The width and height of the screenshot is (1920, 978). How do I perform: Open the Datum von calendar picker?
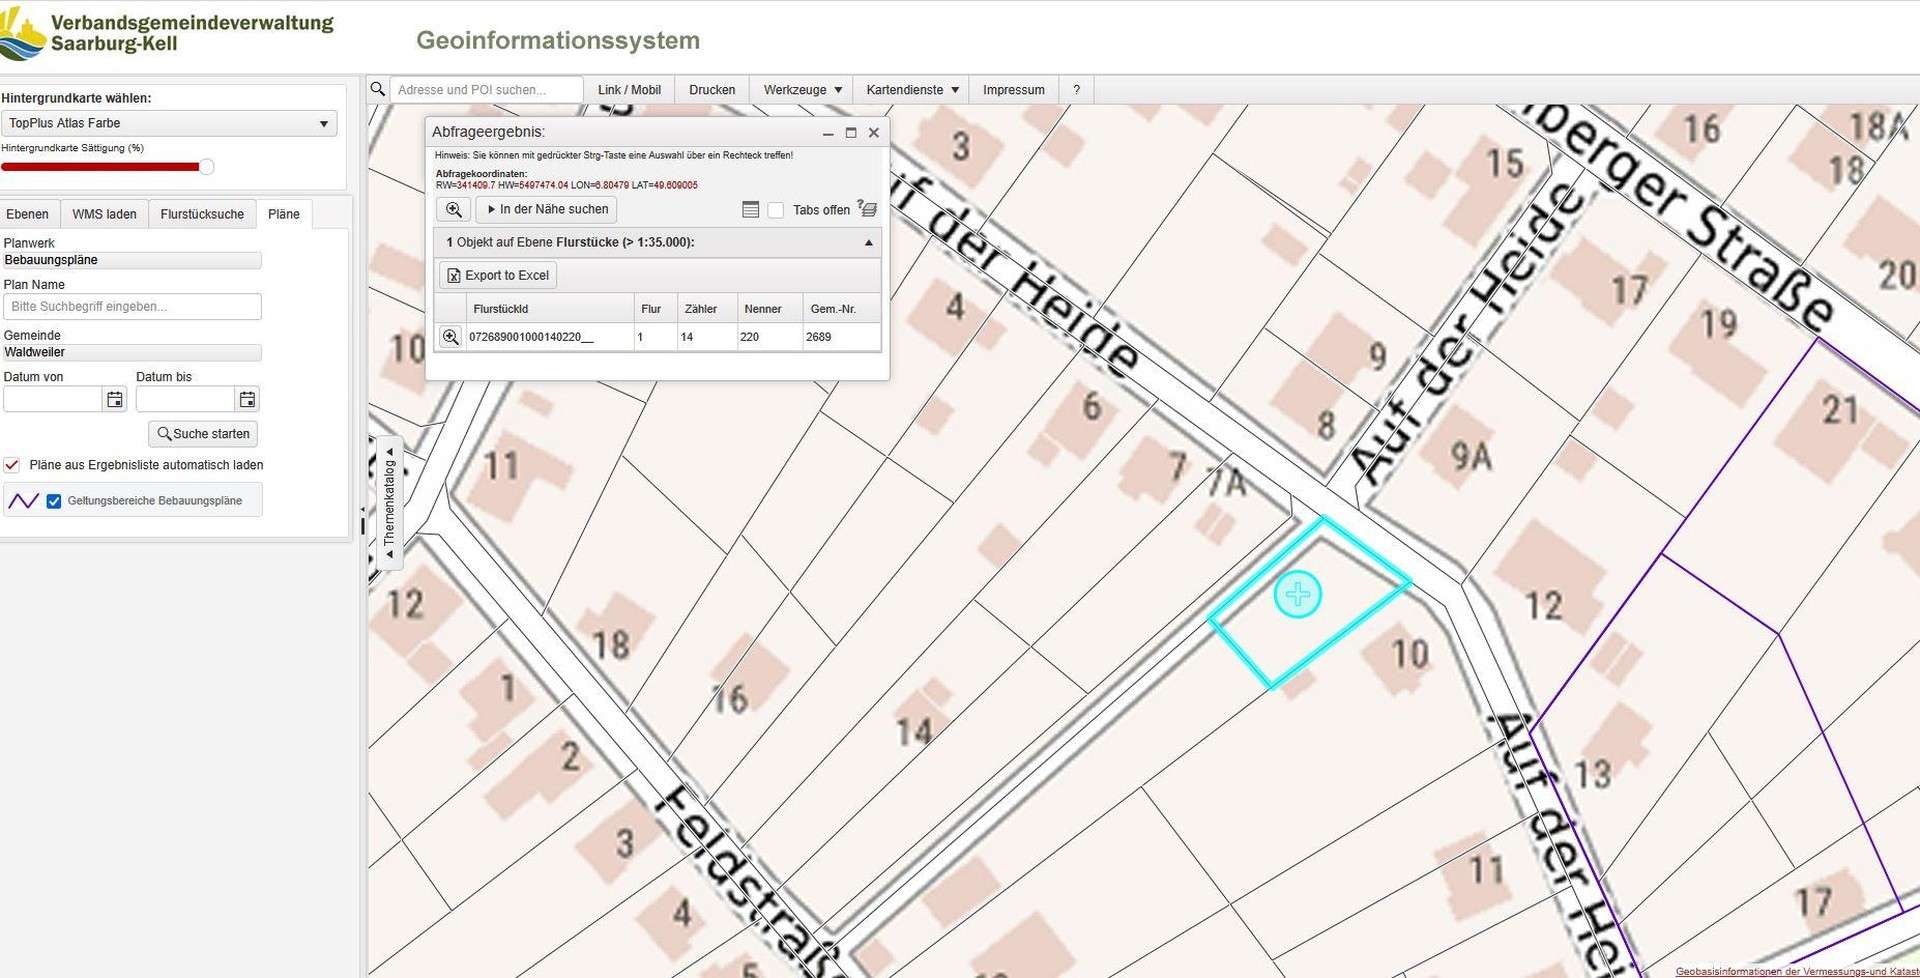(x=115, y=400)
